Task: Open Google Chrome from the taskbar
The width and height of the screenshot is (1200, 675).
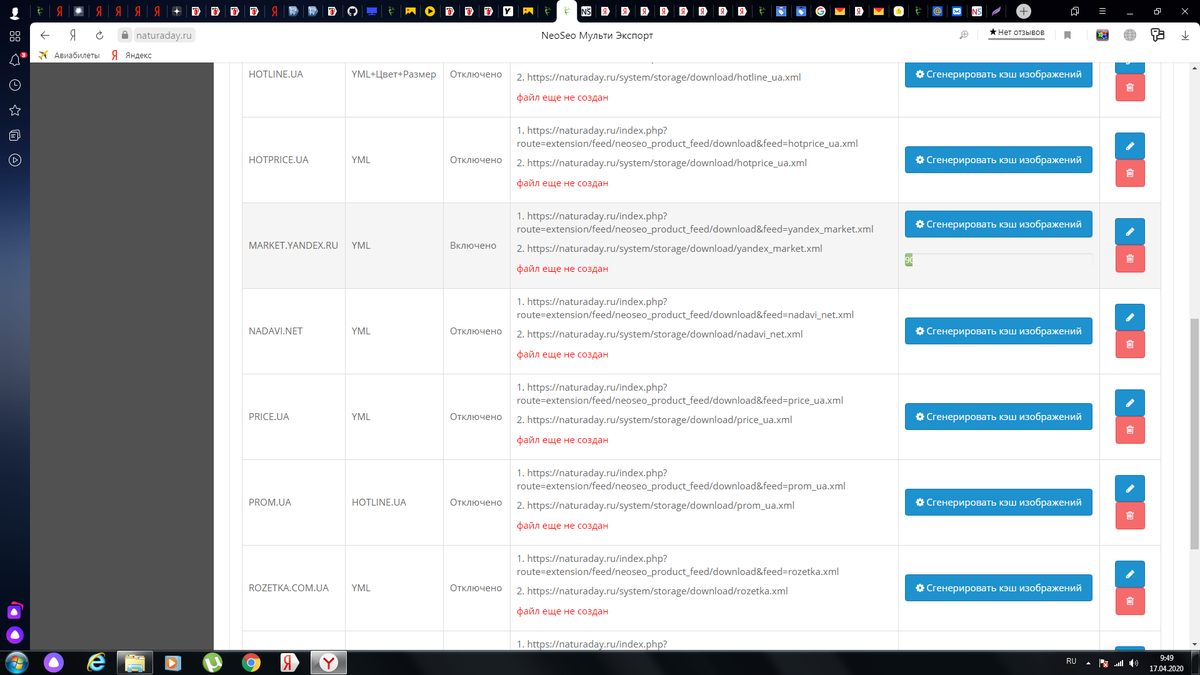Action: point(251,662)
